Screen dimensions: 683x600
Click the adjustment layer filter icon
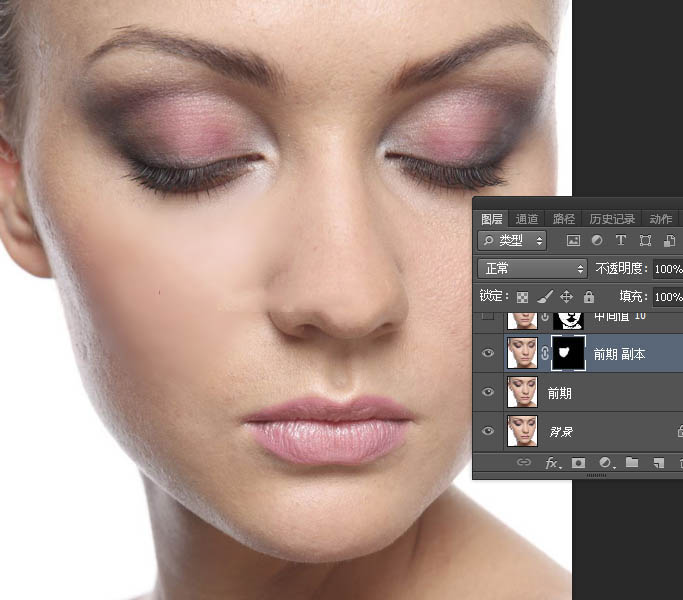pos(597,241)
